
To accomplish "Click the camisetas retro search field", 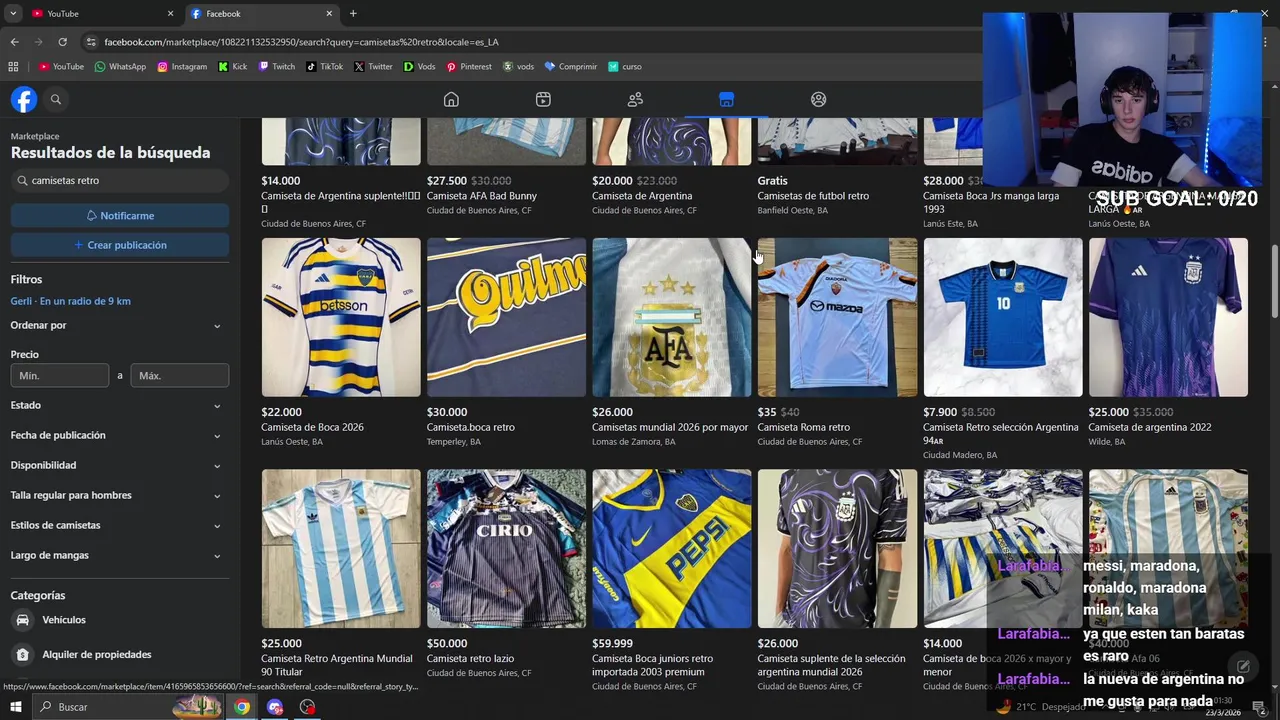I will click(x=120, y=181).
